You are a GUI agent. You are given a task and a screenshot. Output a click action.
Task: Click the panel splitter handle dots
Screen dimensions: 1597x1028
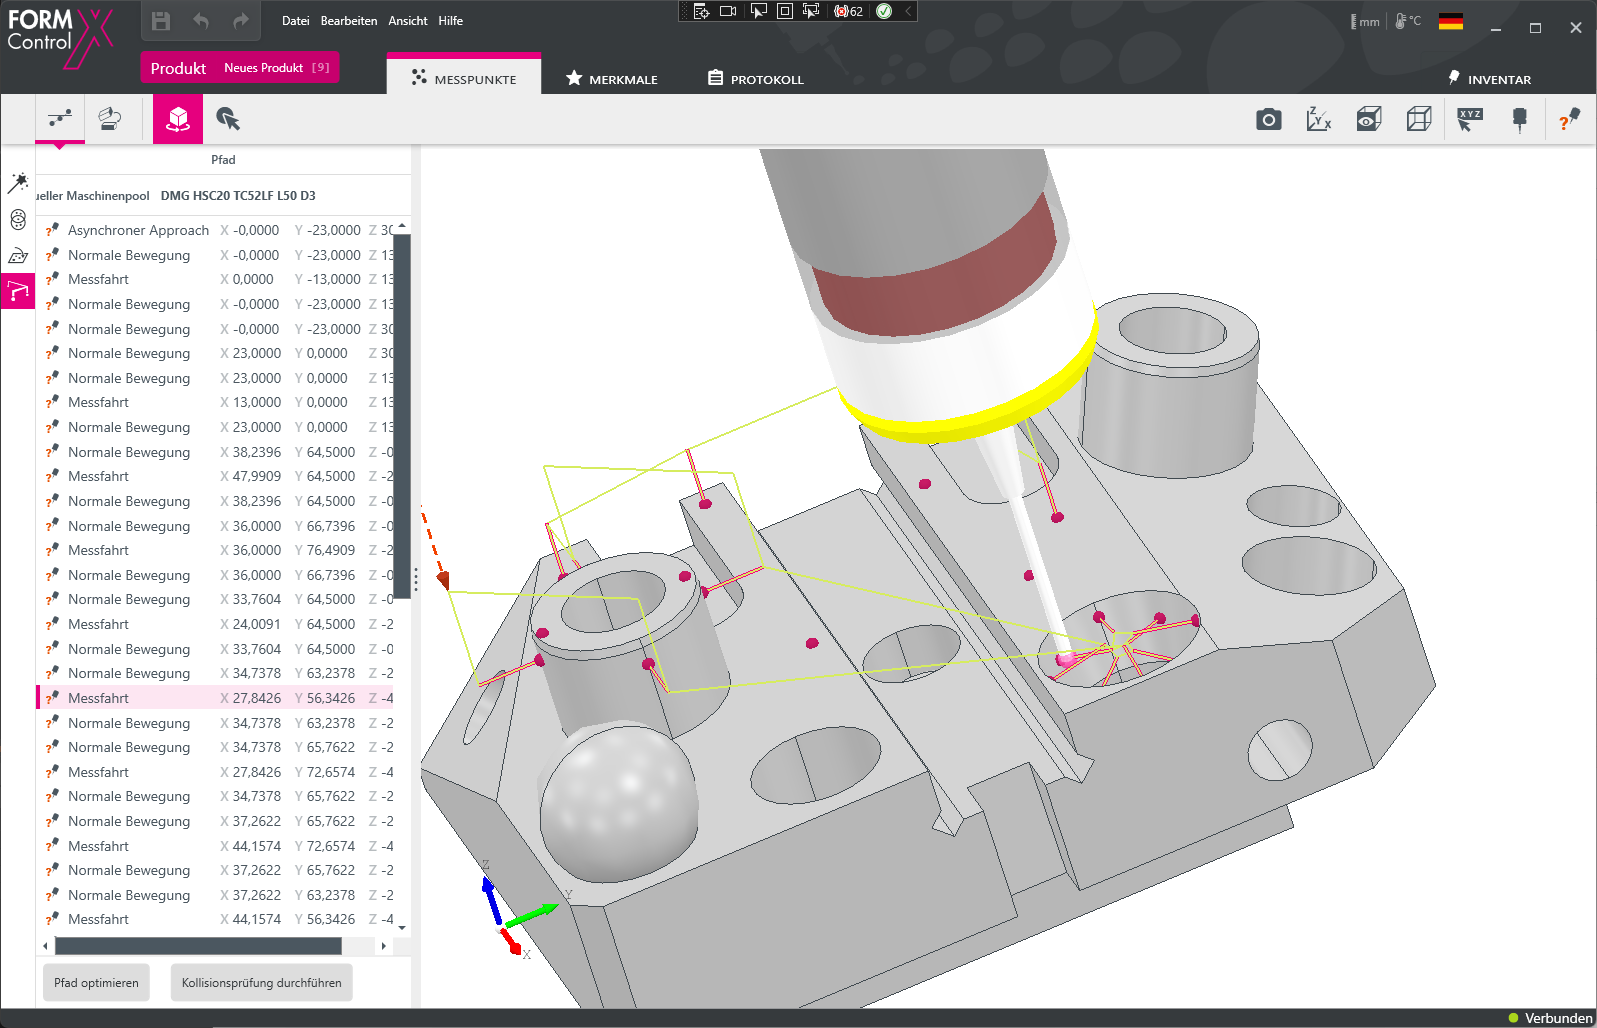[416, 580]
